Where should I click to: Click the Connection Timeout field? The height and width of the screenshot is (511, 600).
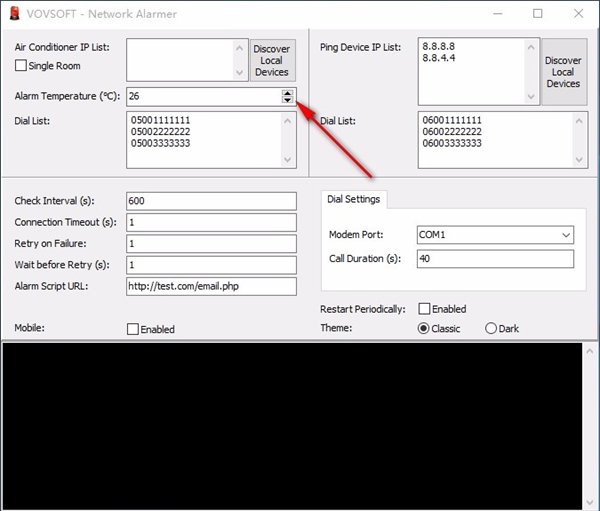[211, 222]
